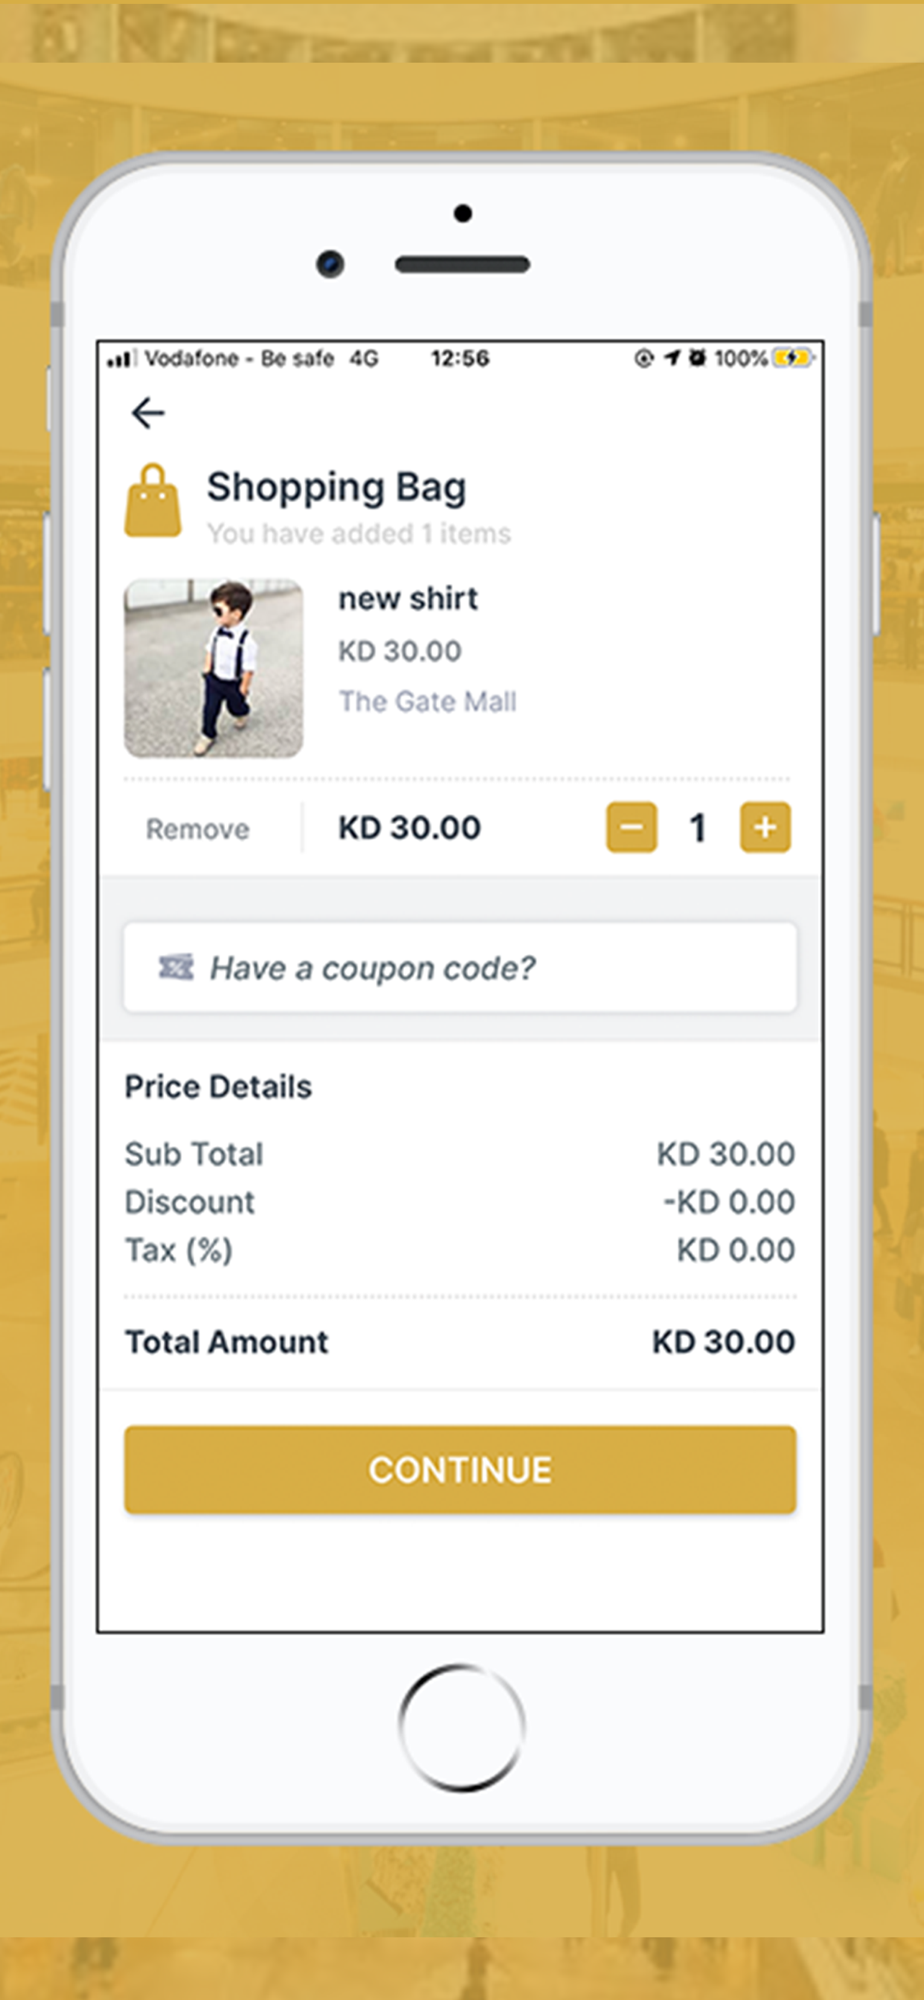Viewport: 924px width, 2000px height.
Task: Tap the Total Amount KD 30.00 value
Action: click(724, 1341)
